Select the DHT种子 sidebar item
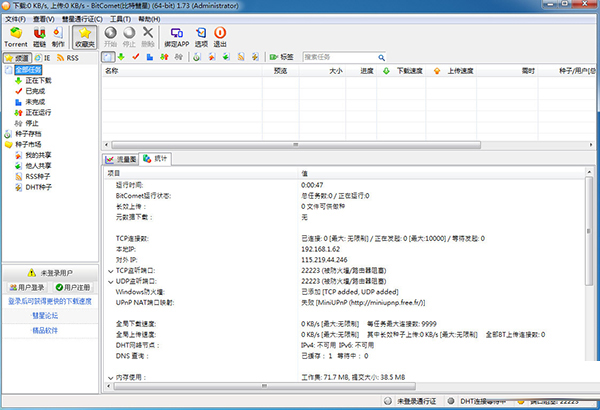This screenshot has height=410, width=600. (x=39, y=187)
